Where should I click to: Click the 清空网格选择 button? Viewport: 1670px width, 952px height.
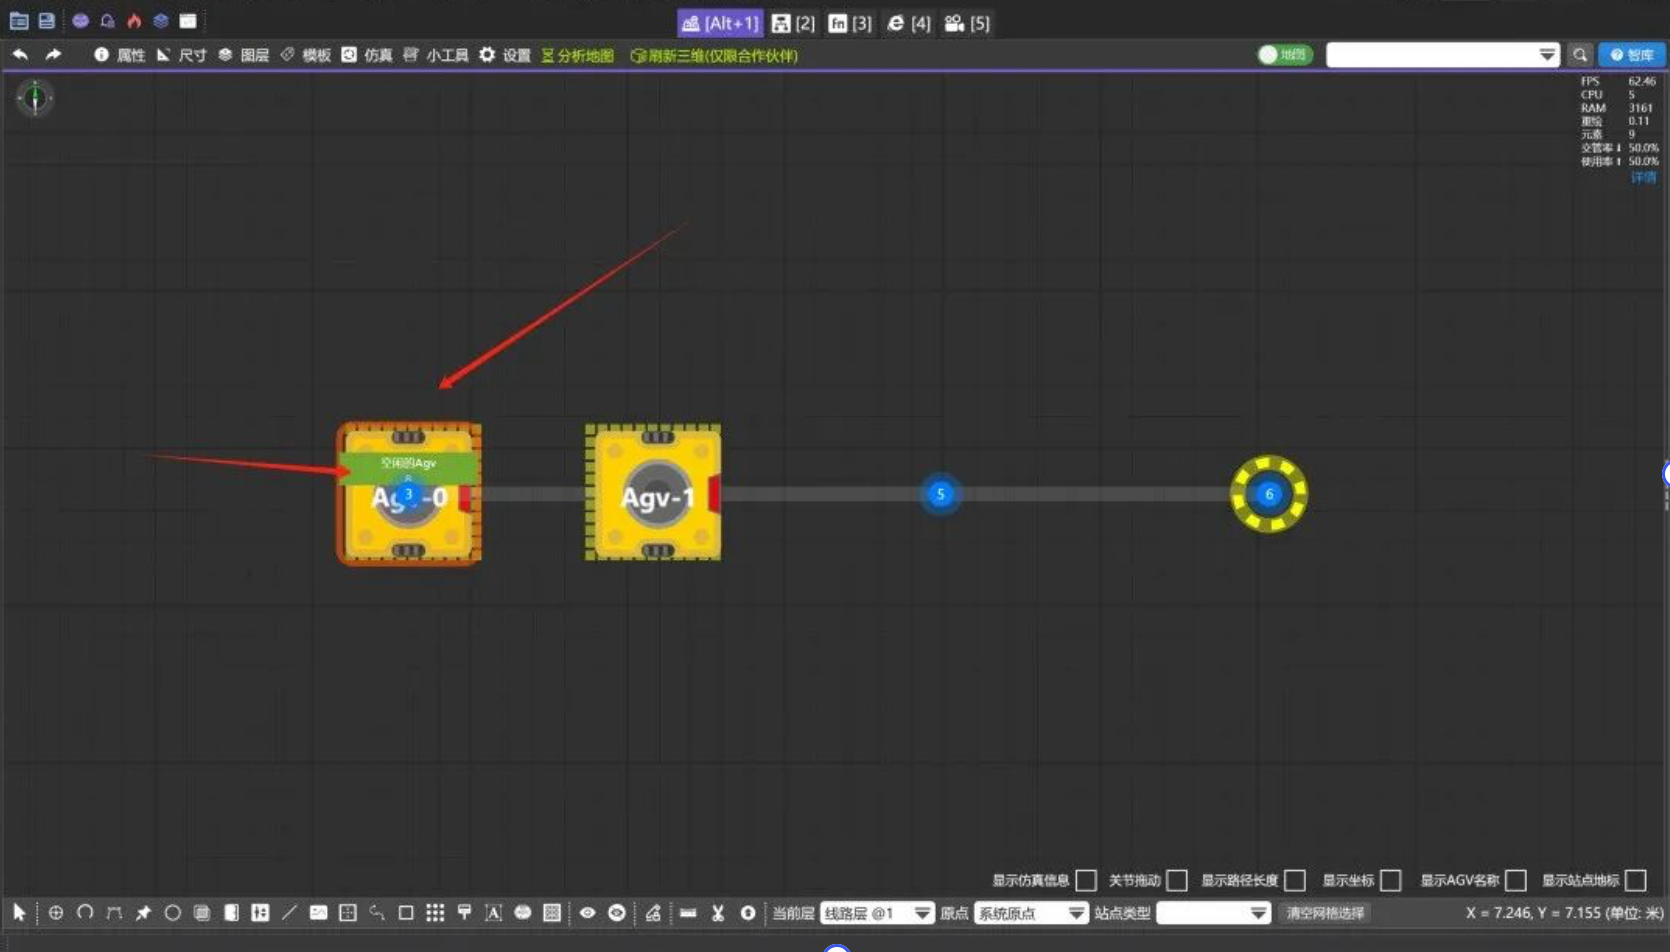1325,912
